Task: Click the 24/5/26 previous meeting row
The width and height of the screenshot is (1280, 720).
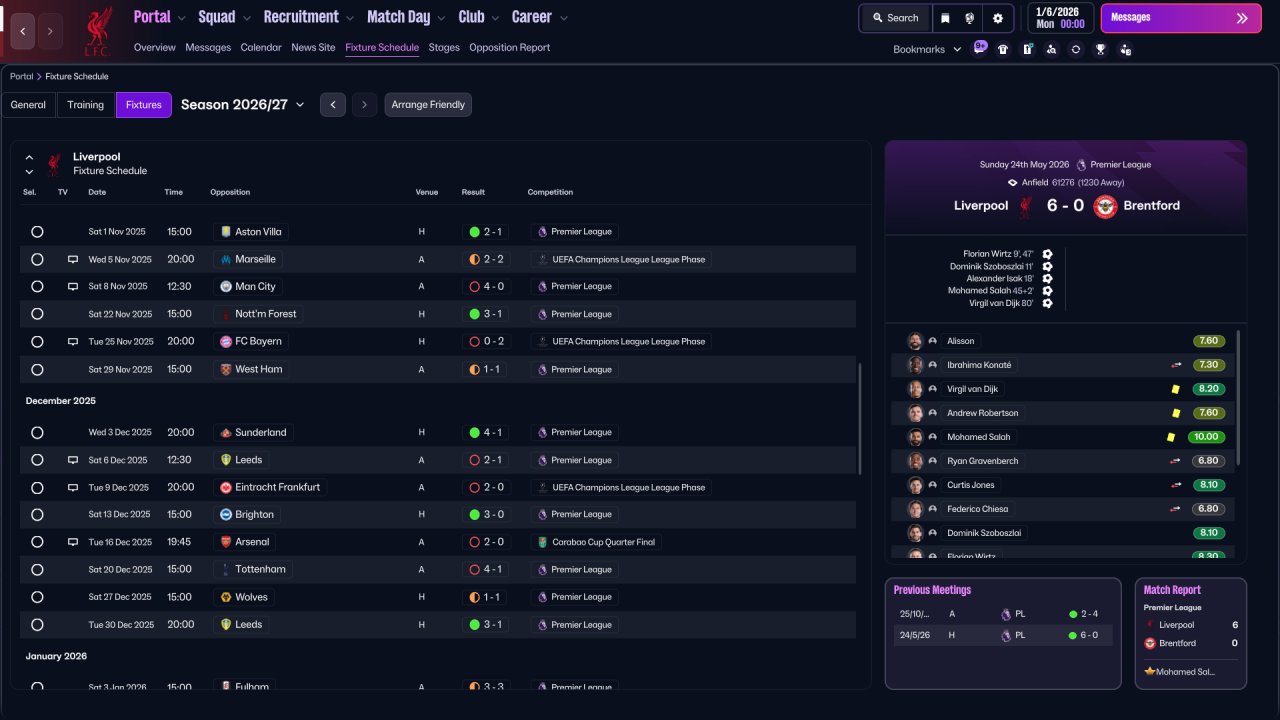Action: point(1003,635)
